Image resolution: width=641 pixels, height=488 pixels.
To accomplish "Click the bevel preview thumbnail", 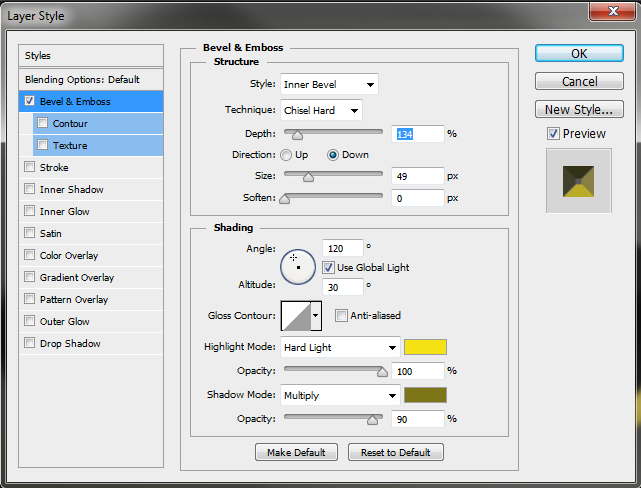I will pos(578,180).
